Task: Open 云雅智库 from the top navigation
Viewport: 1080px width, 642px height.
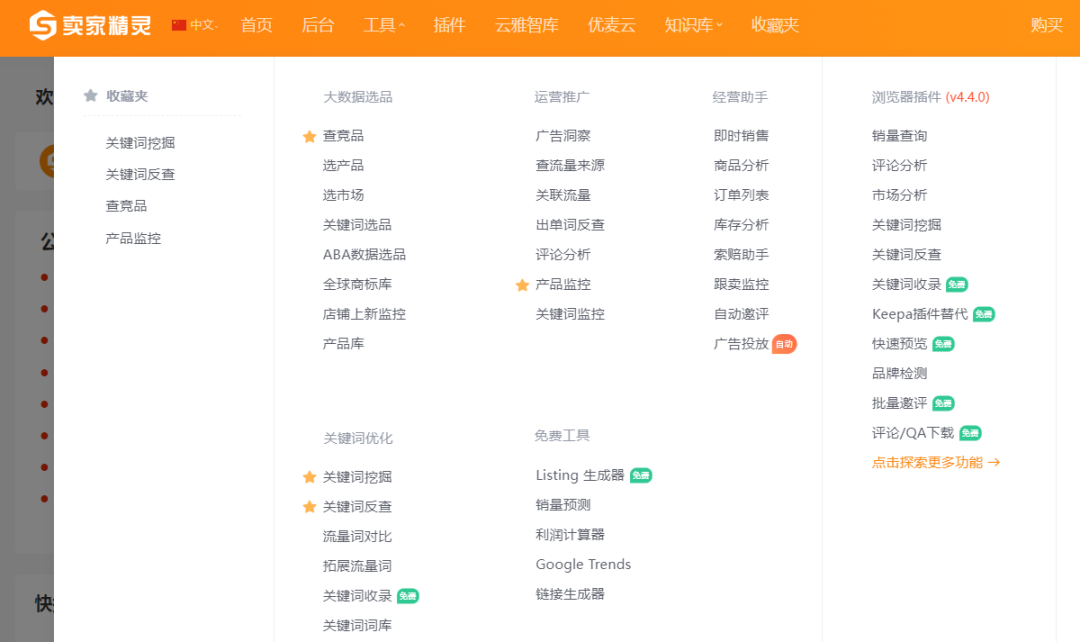Action: pos(526,25)
